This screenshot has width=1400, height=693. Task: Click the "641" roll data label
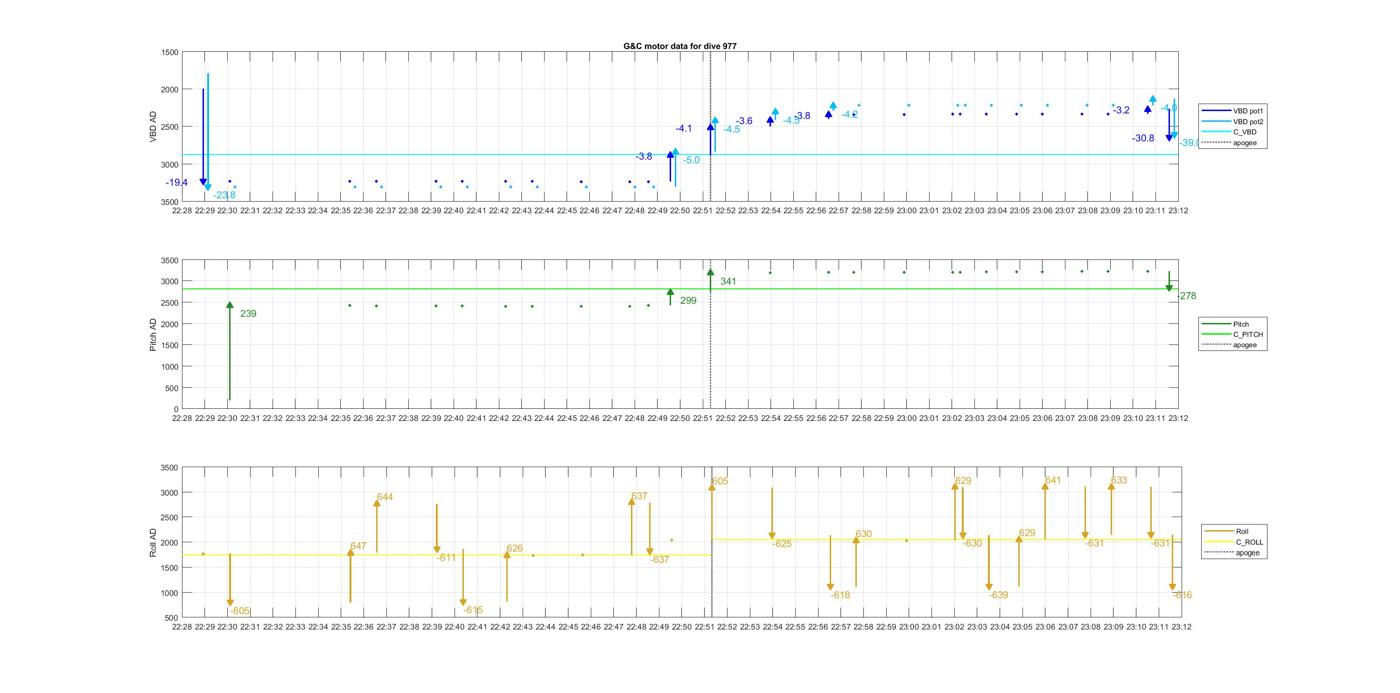pyautogui.click(x=1053, y=480)
